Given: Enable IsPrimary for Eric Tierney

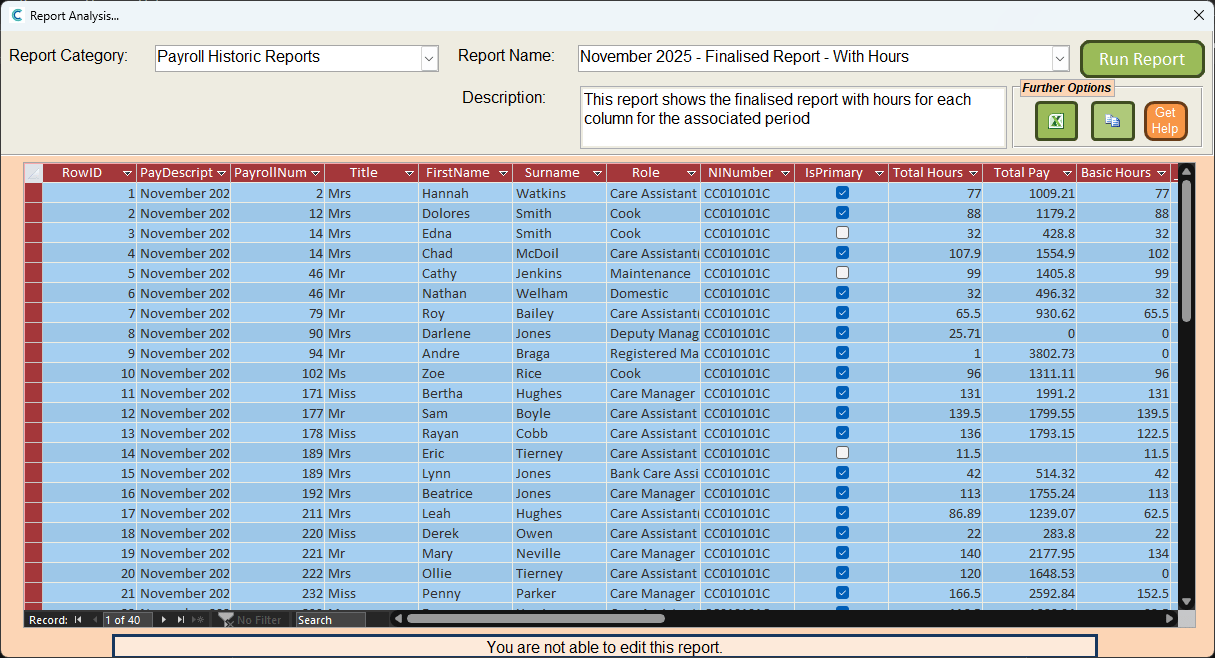Looking at the screenshot, I should coord(842,453).
